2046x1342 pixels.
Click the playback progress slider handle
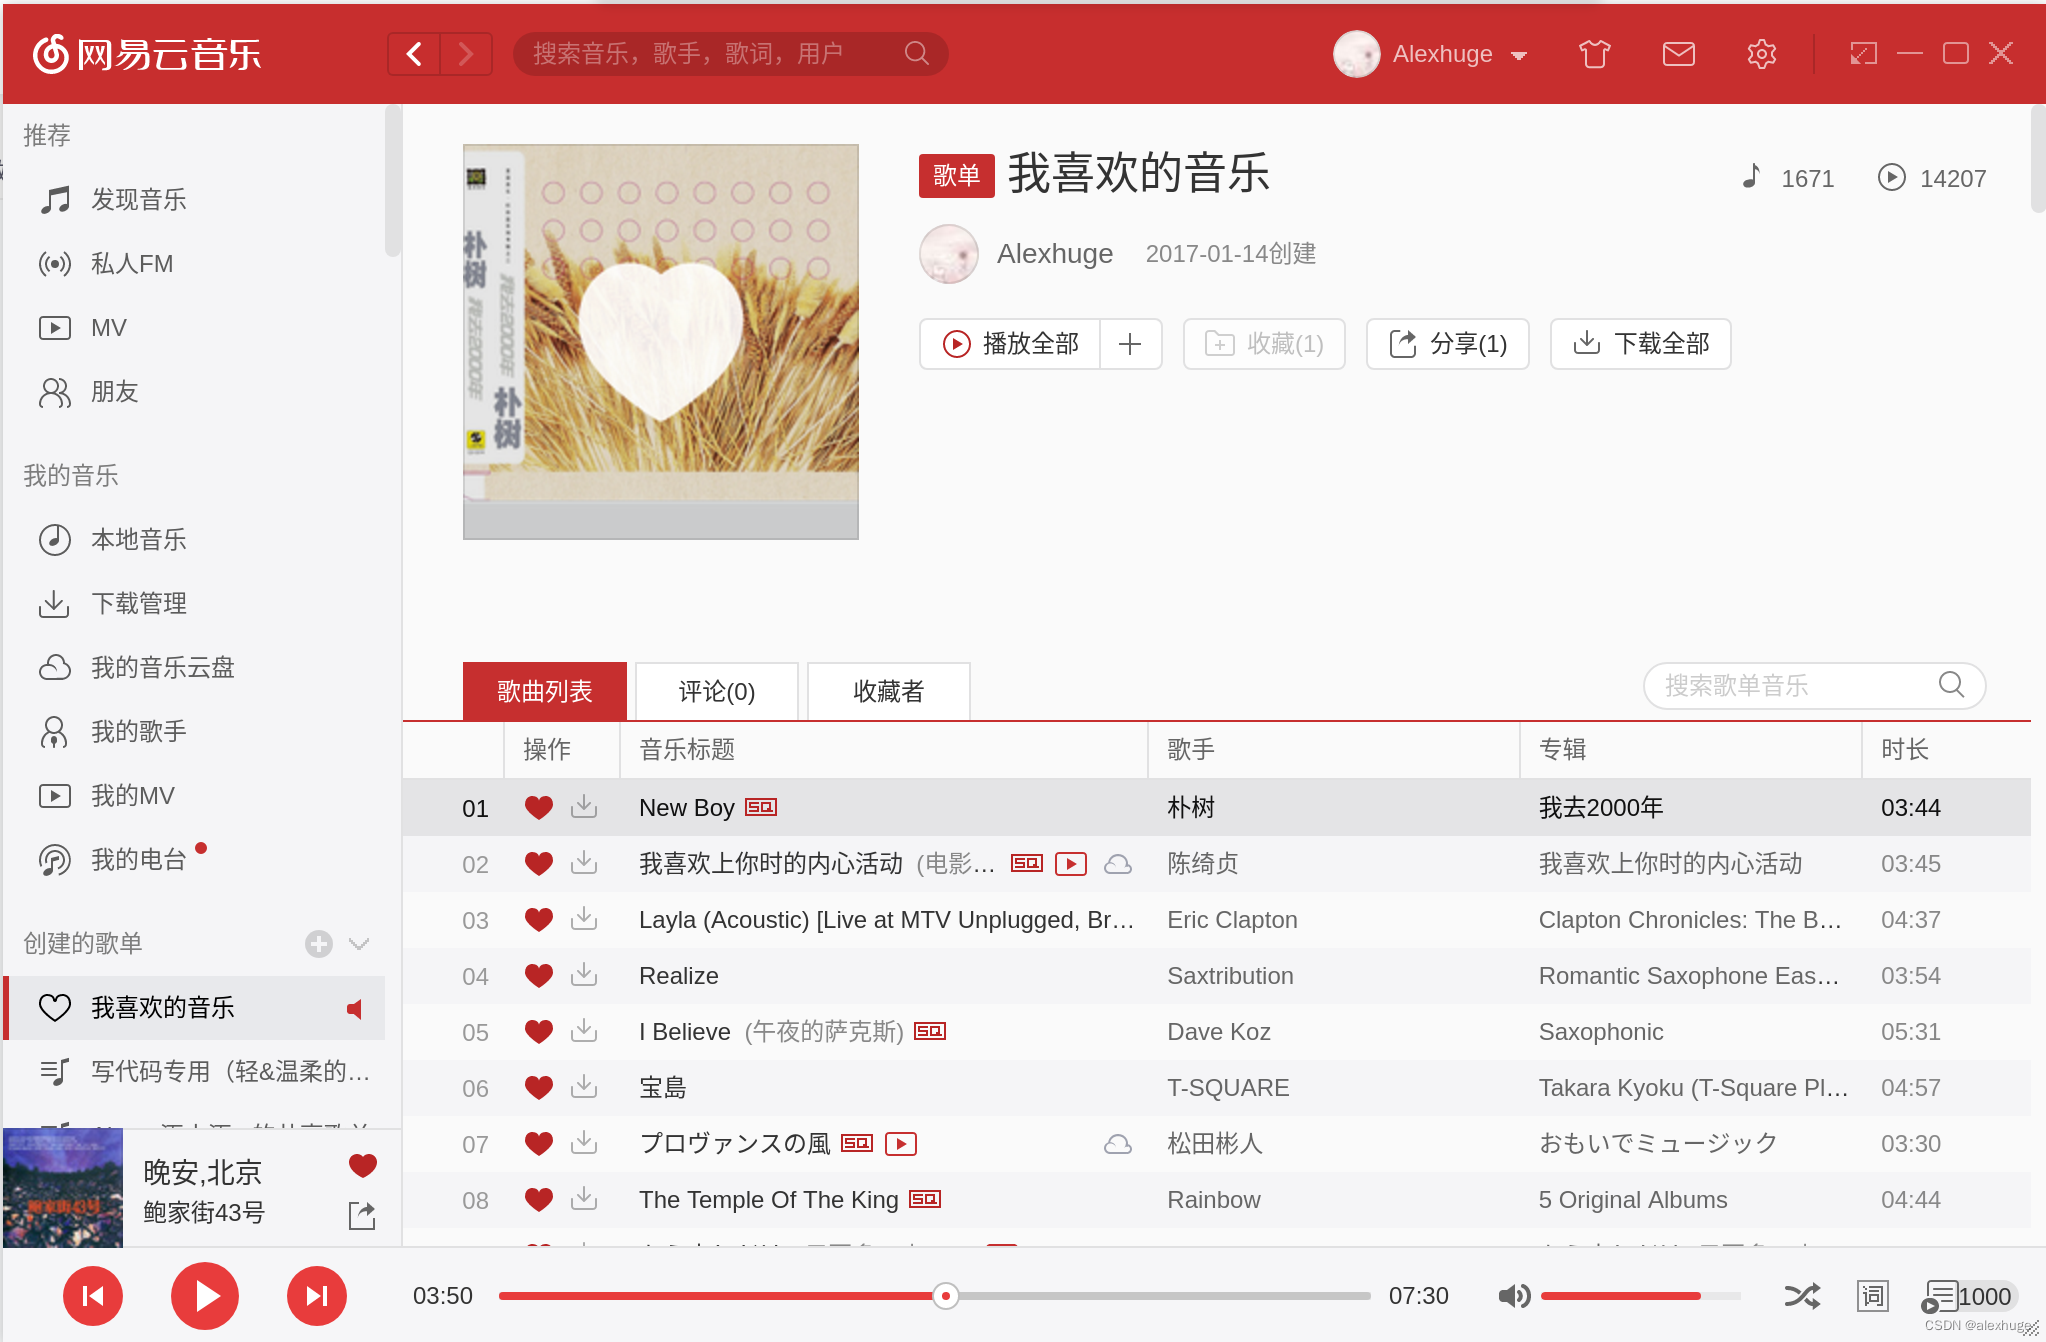[945, 1296]
